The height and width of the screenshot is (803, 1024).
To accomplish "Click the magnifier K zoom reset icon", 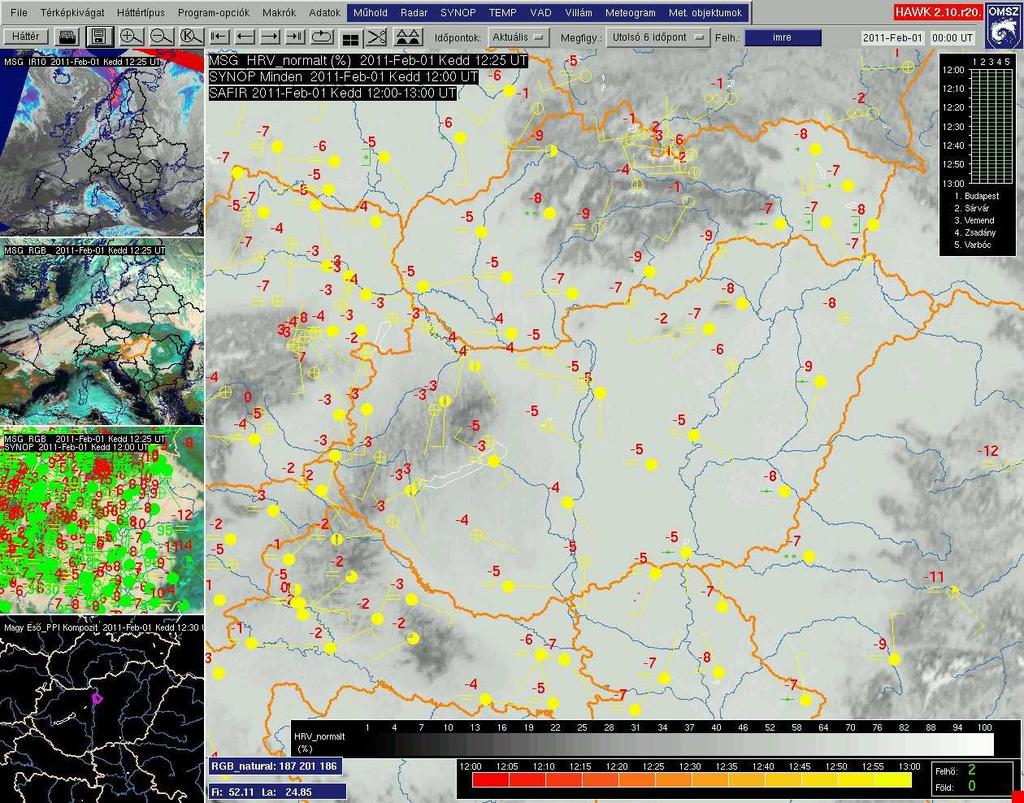I will (x=191, y=37).
